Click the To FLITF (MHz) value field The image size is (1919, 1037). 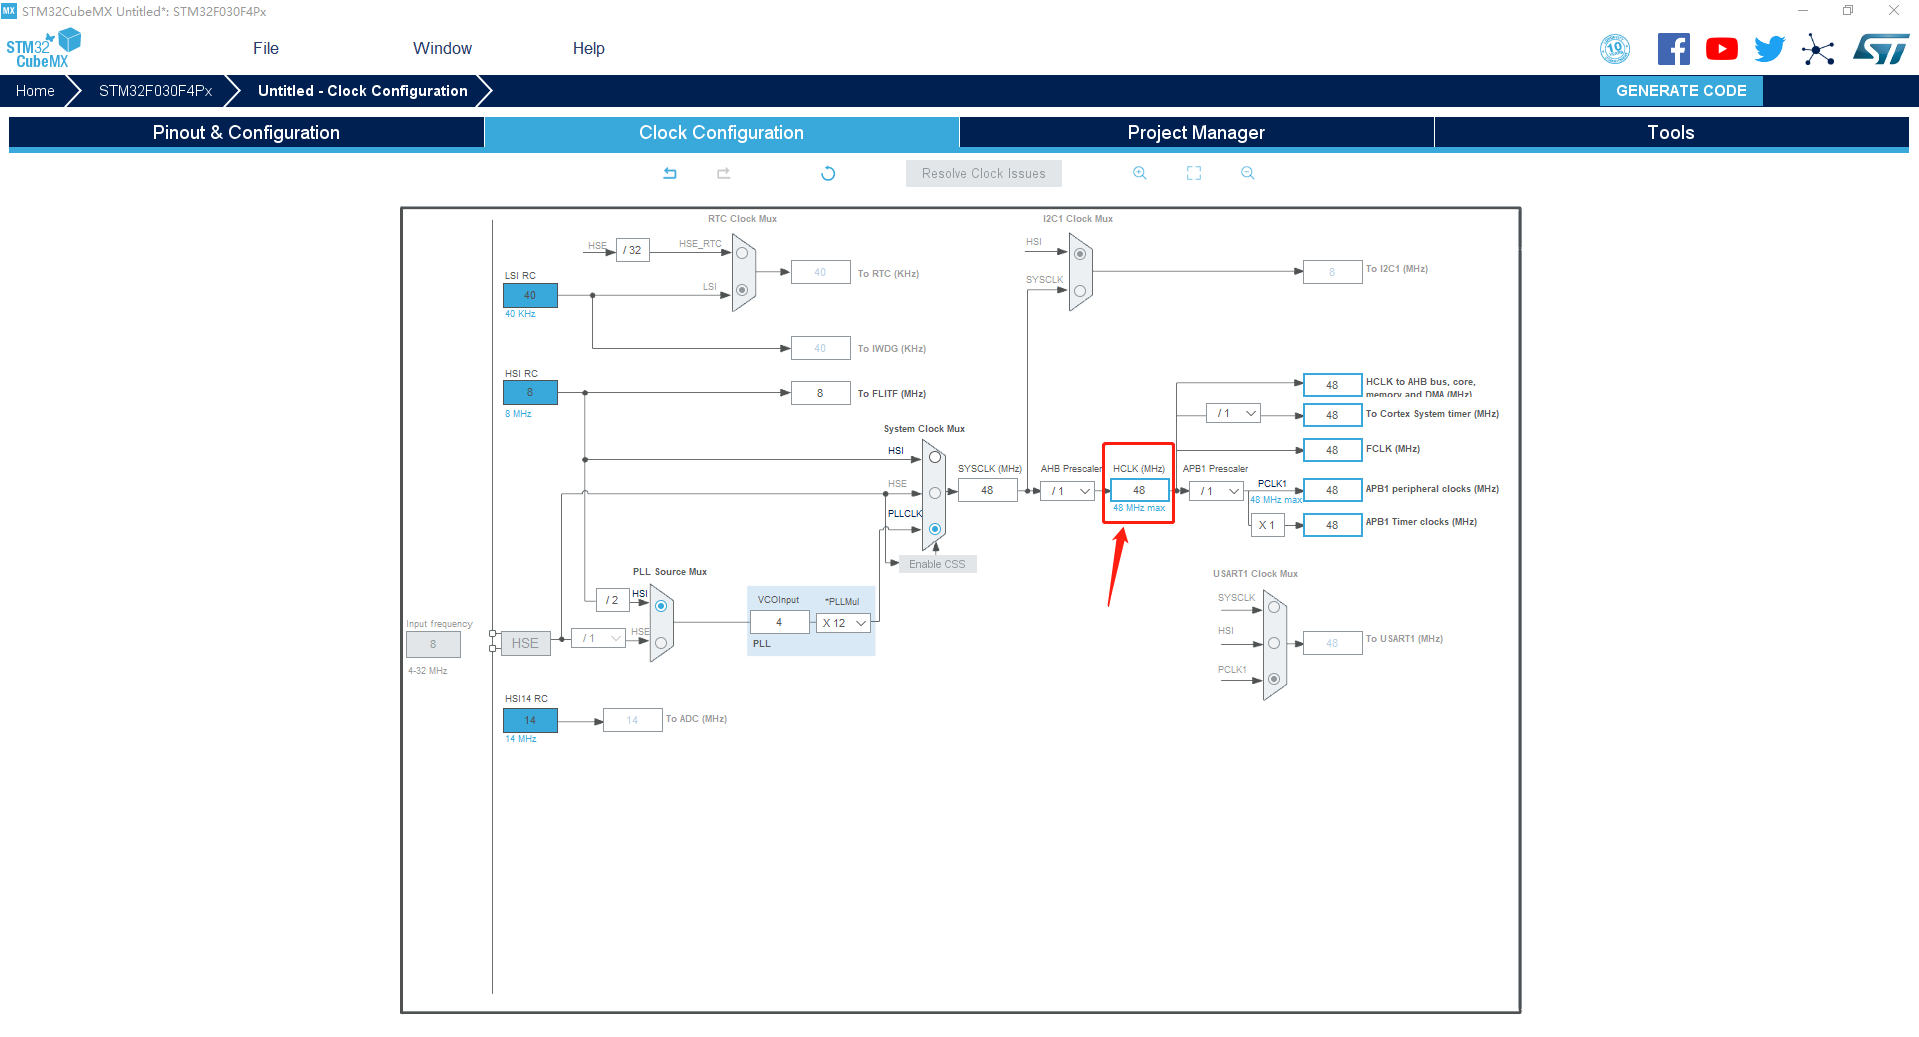pyautogui.click(x=820, y=393)
